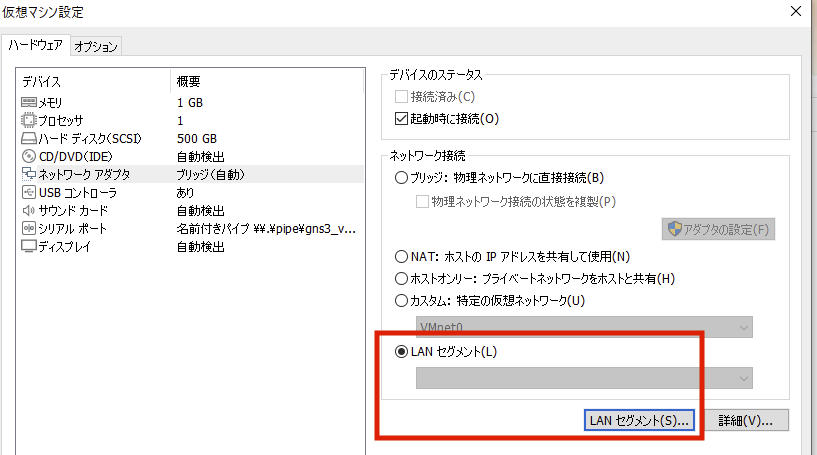This screenshot has width=817, height=455.
Task: Click the 500 GB disk summary value
Action: 197,139
